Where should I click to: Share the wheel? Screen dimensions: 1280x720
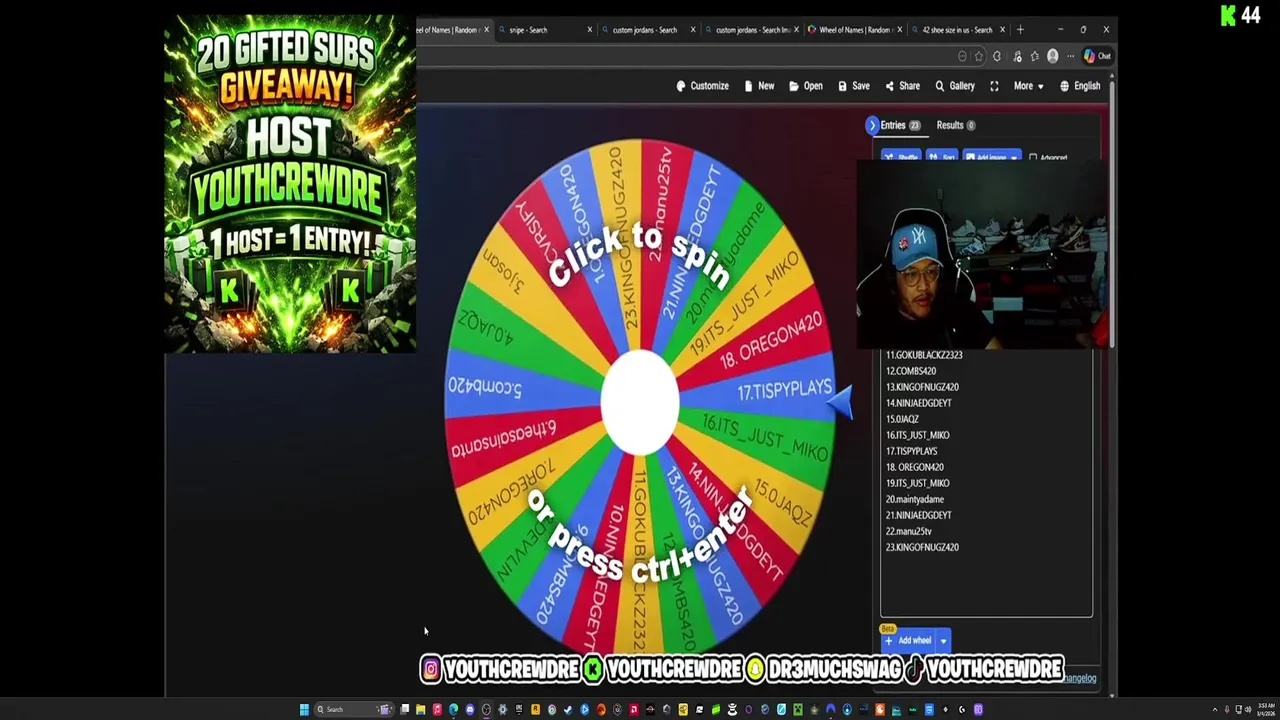(x=902, y=86)
